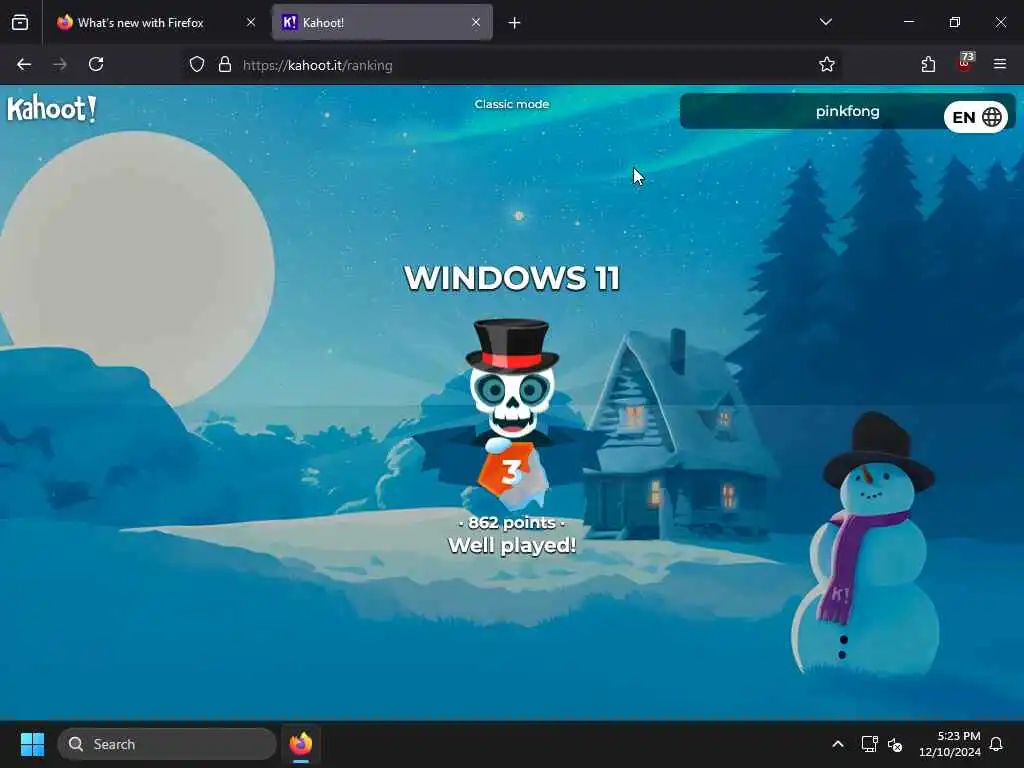This screenshot has height=768, width=1024.
Task: Click the site security padlock icon
Action: point(225,65)
